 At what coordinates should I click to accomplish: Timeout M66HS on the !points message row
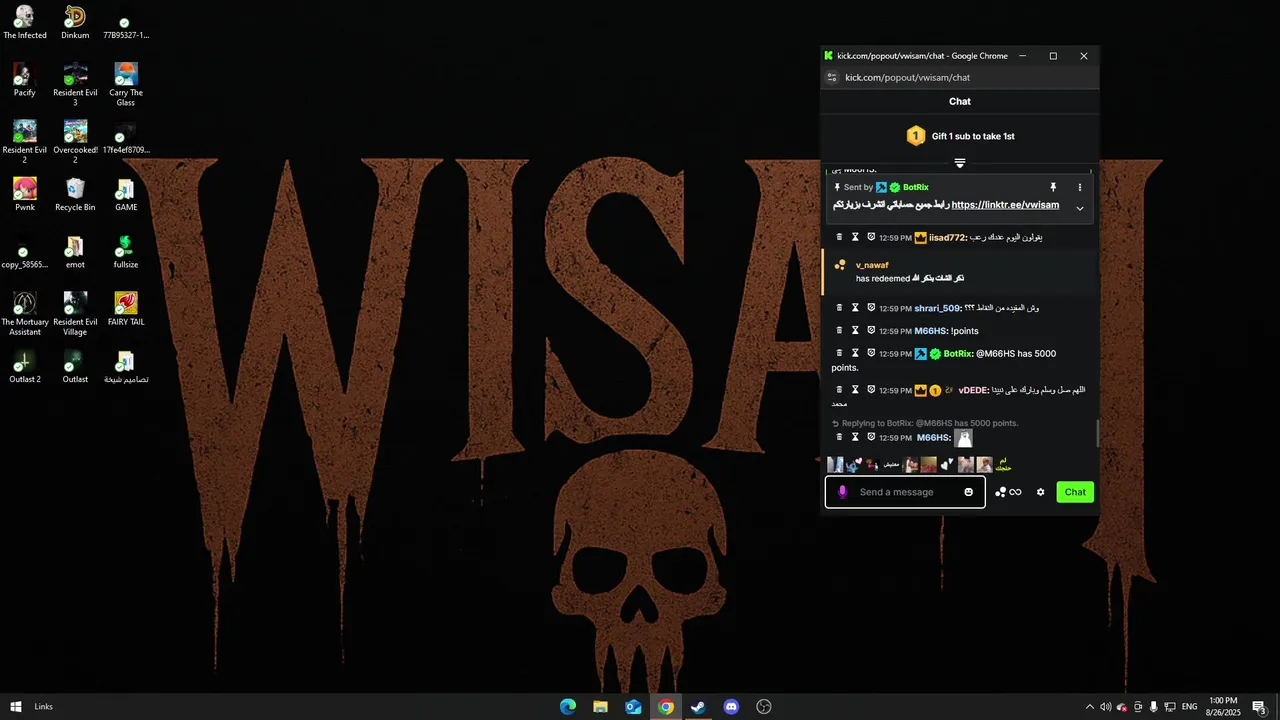tap(855, 330)
